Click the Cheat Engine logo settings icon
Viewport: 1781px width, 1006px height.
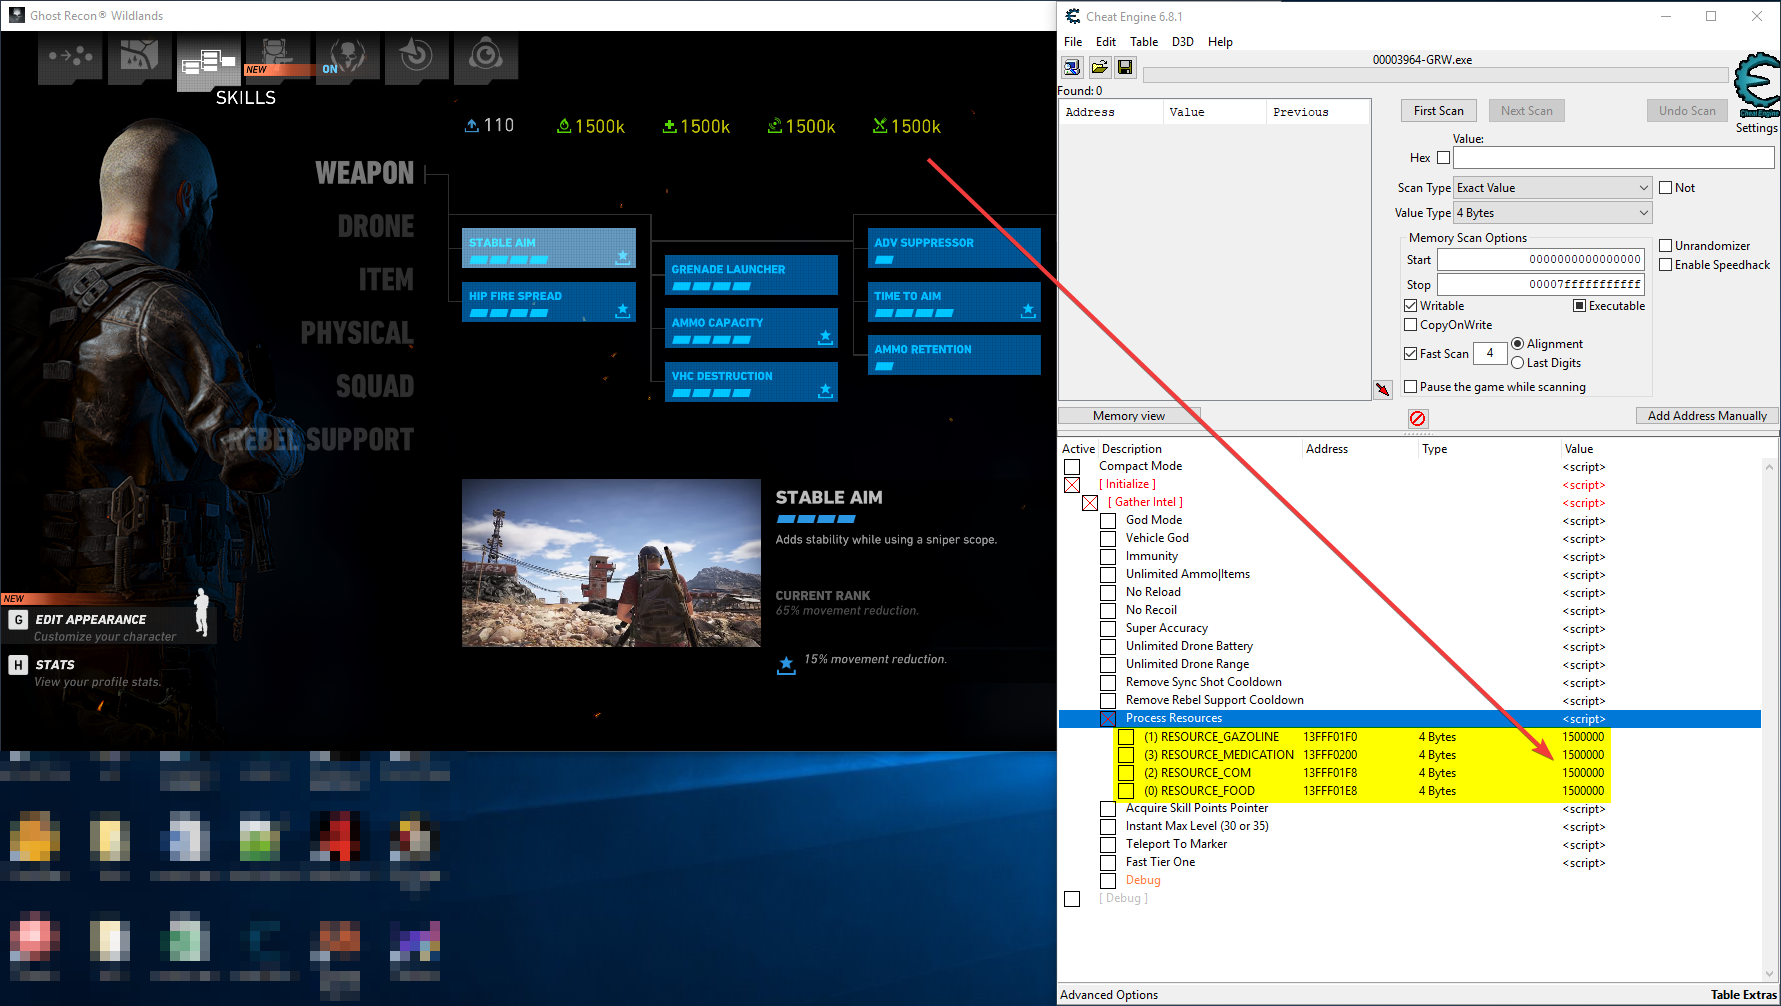pyautogui.click(x=1757, y=85)
